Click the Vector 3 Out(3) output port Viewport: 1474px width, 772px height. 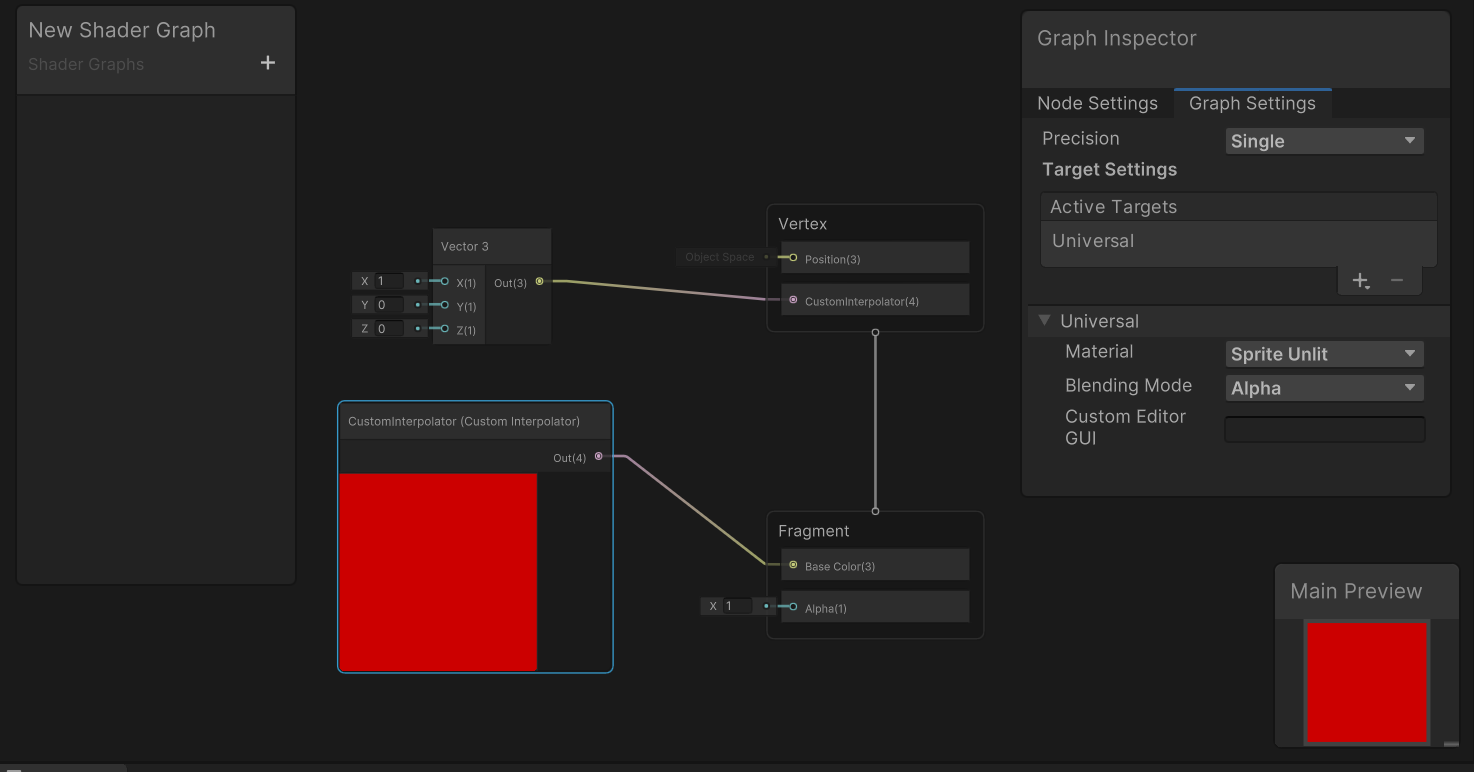point(540,282)
